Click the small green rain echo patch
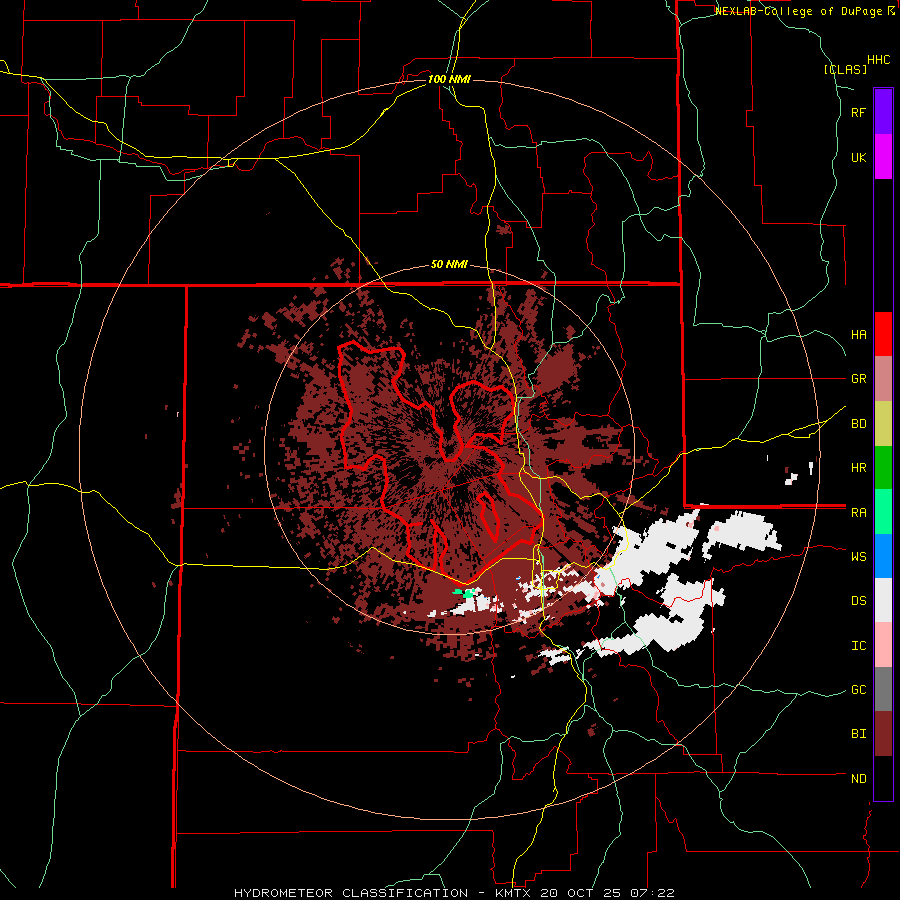Screen dimensions: 900x900 pos(466,593)
